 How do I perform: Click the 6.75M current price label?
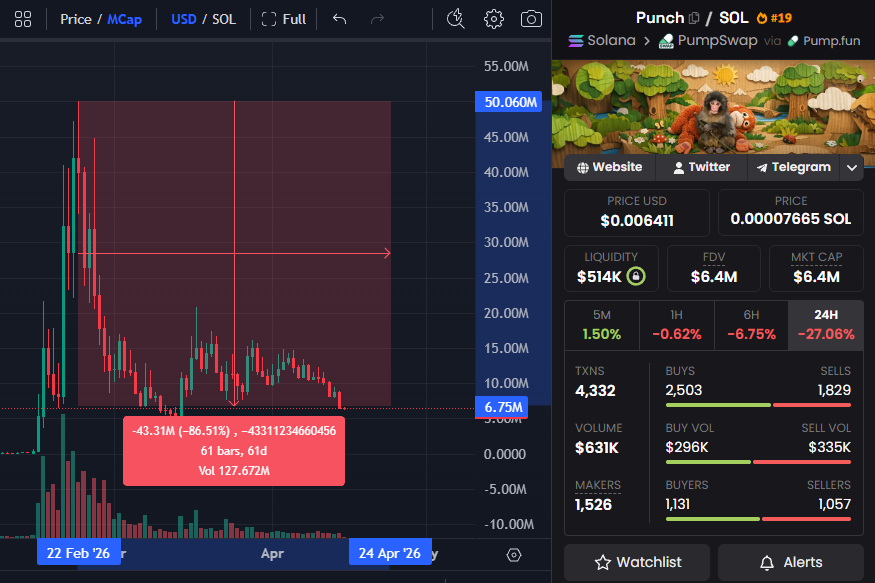point(502,407)
